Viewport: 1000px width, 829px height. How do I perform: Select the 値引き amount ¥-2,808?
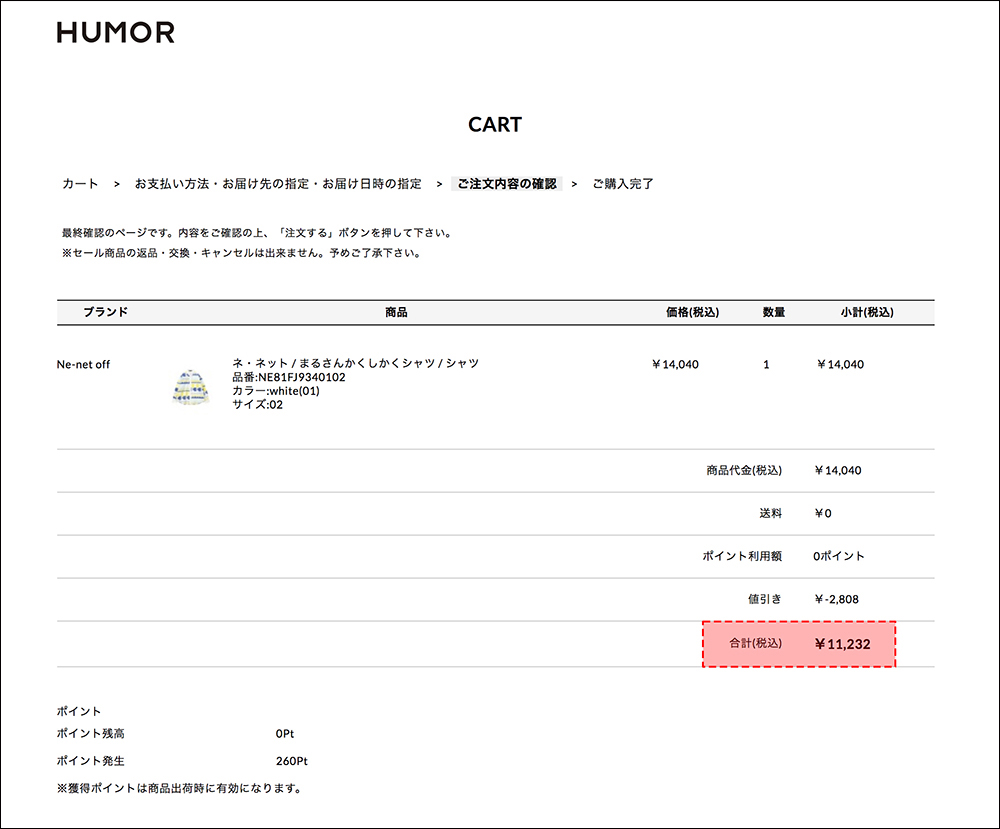coord(837,599)
